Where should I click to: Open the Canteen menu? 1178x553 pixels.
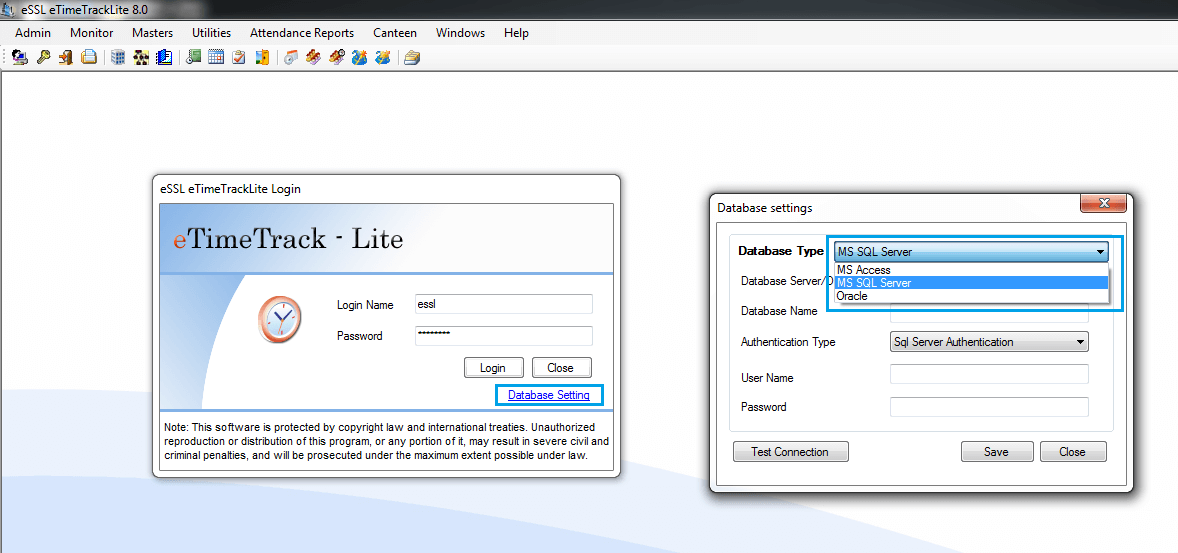coord(395,33)
